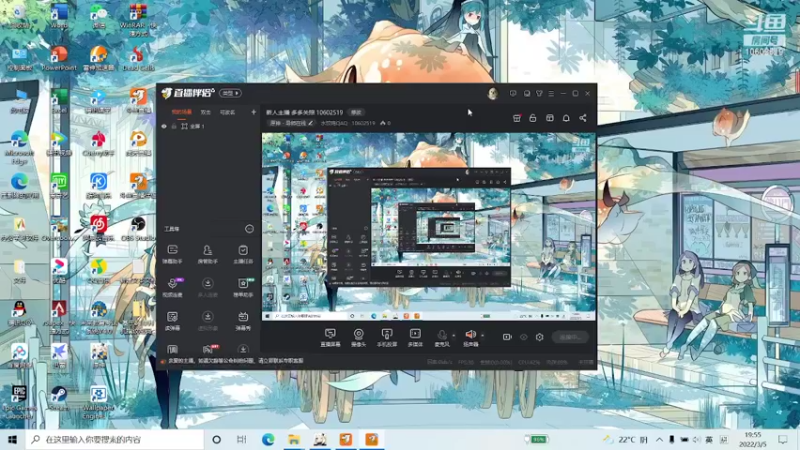
Task: Open notifications bell in the streaming app
Action: [x=566, y=118]
